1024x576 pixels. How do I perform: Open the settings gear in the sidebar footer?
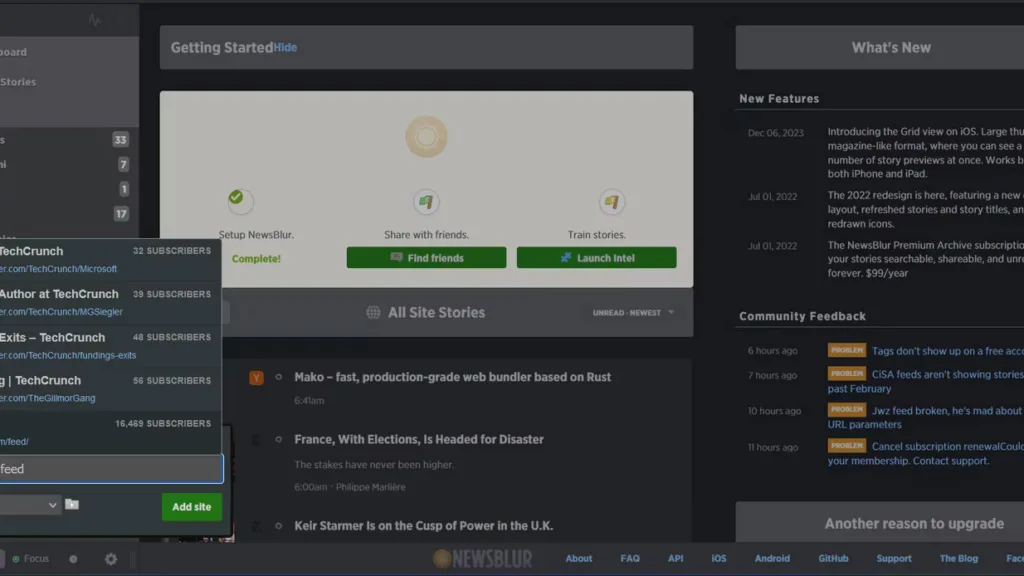pos(111,559)
